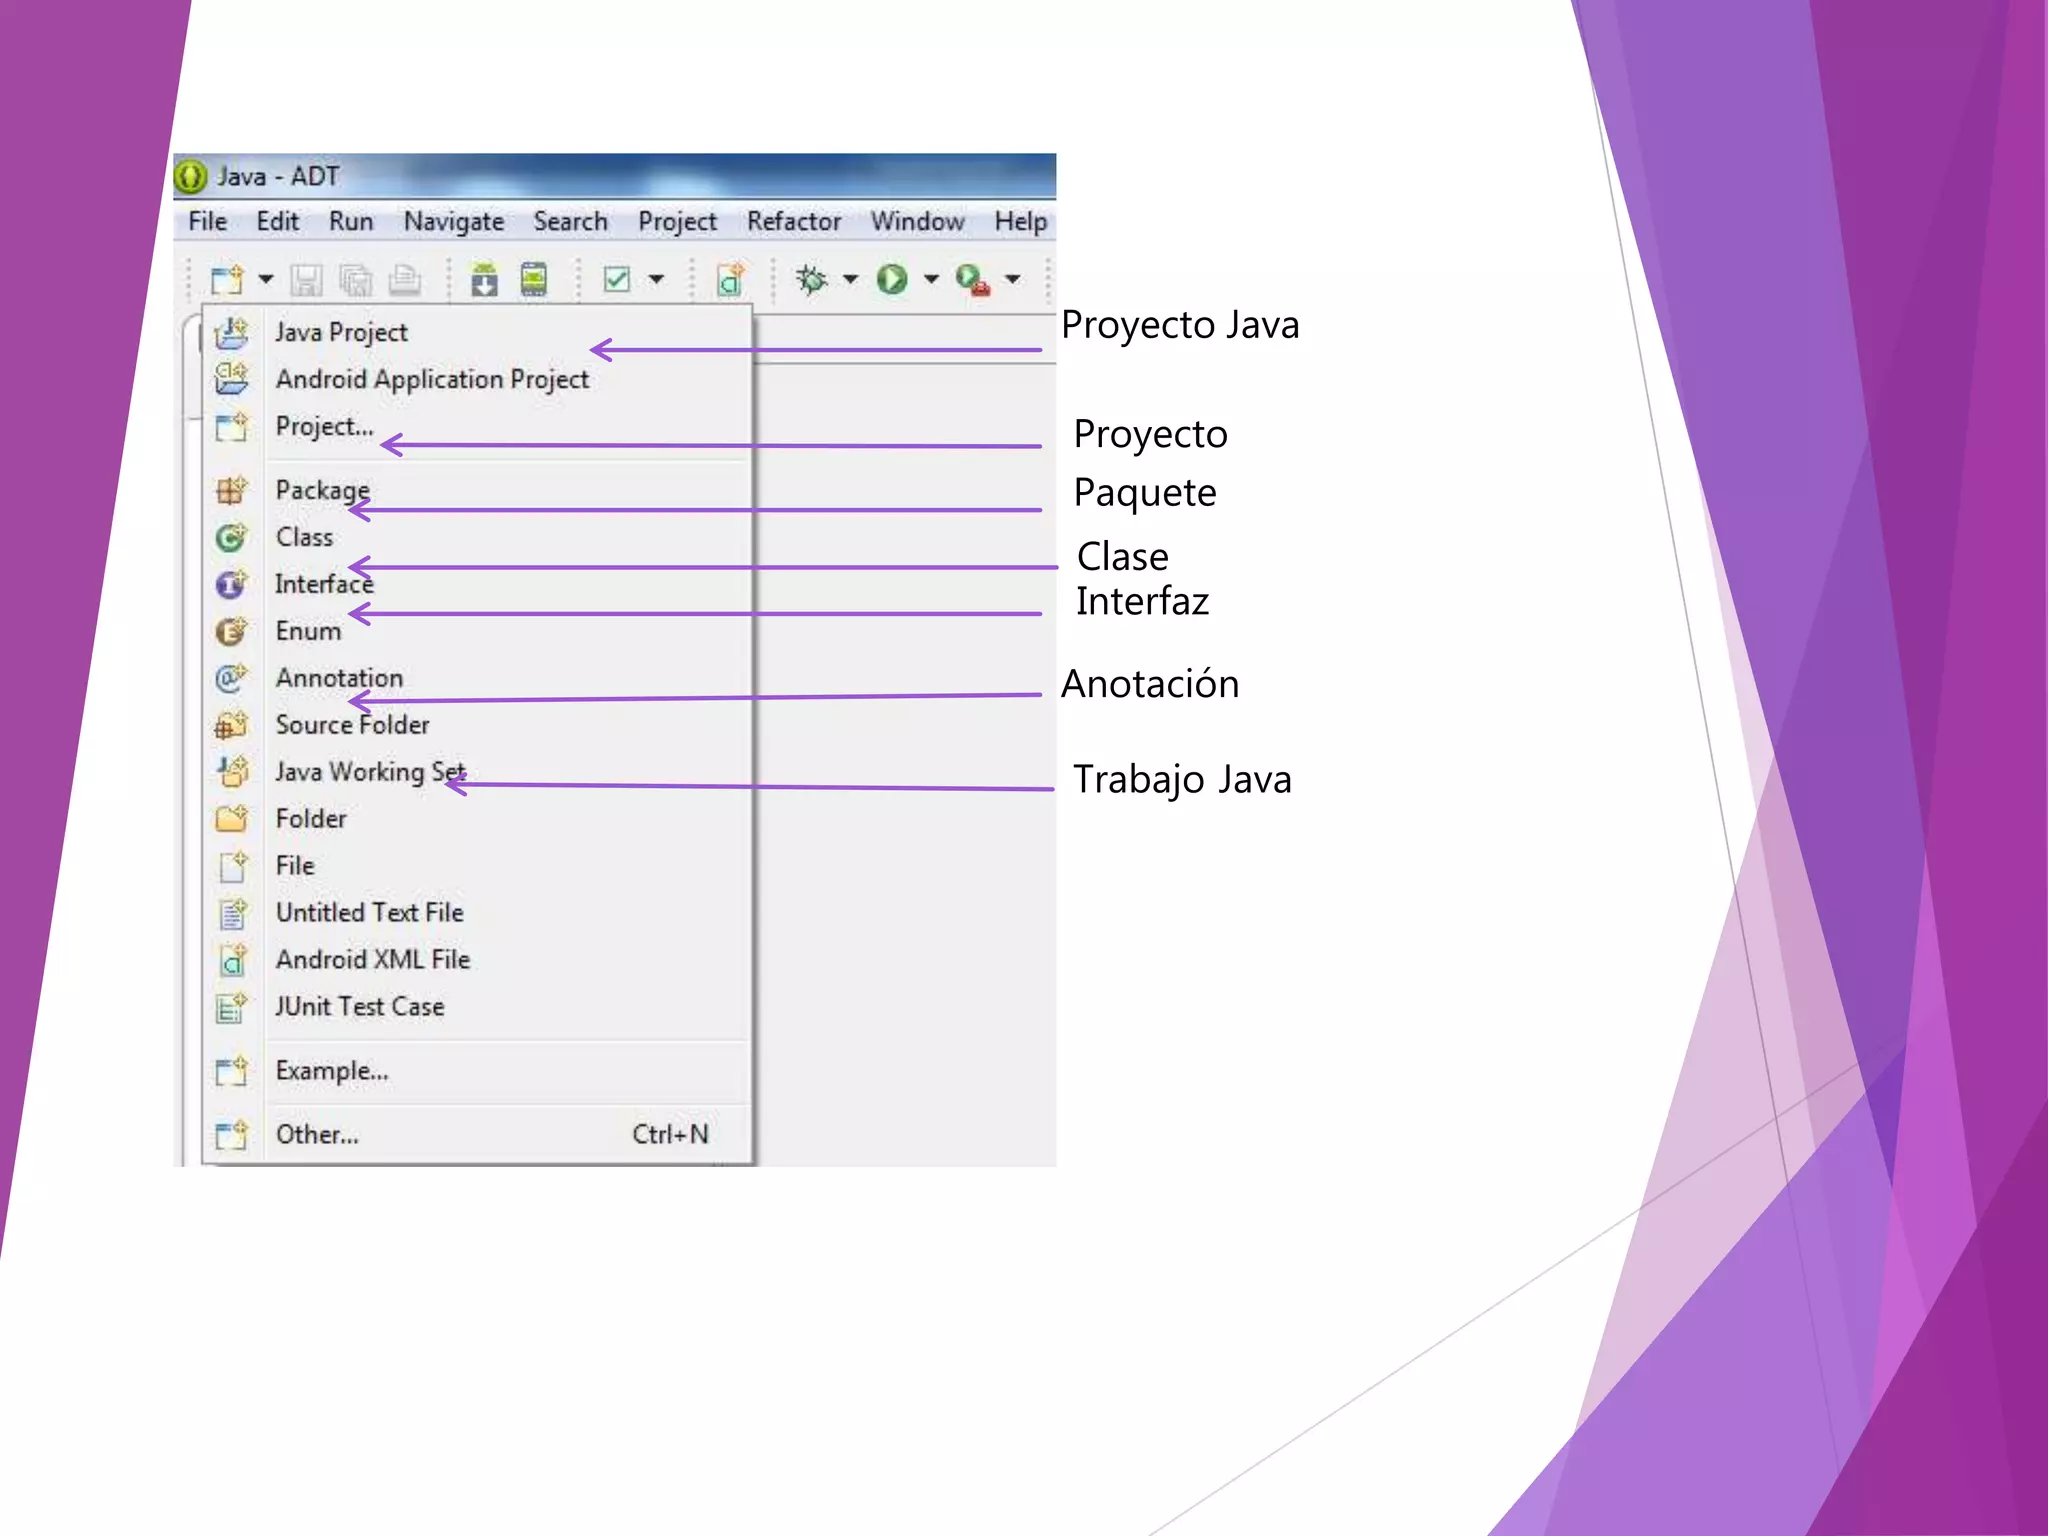Click the Package gift-box icon

click(x=231, y=490)
